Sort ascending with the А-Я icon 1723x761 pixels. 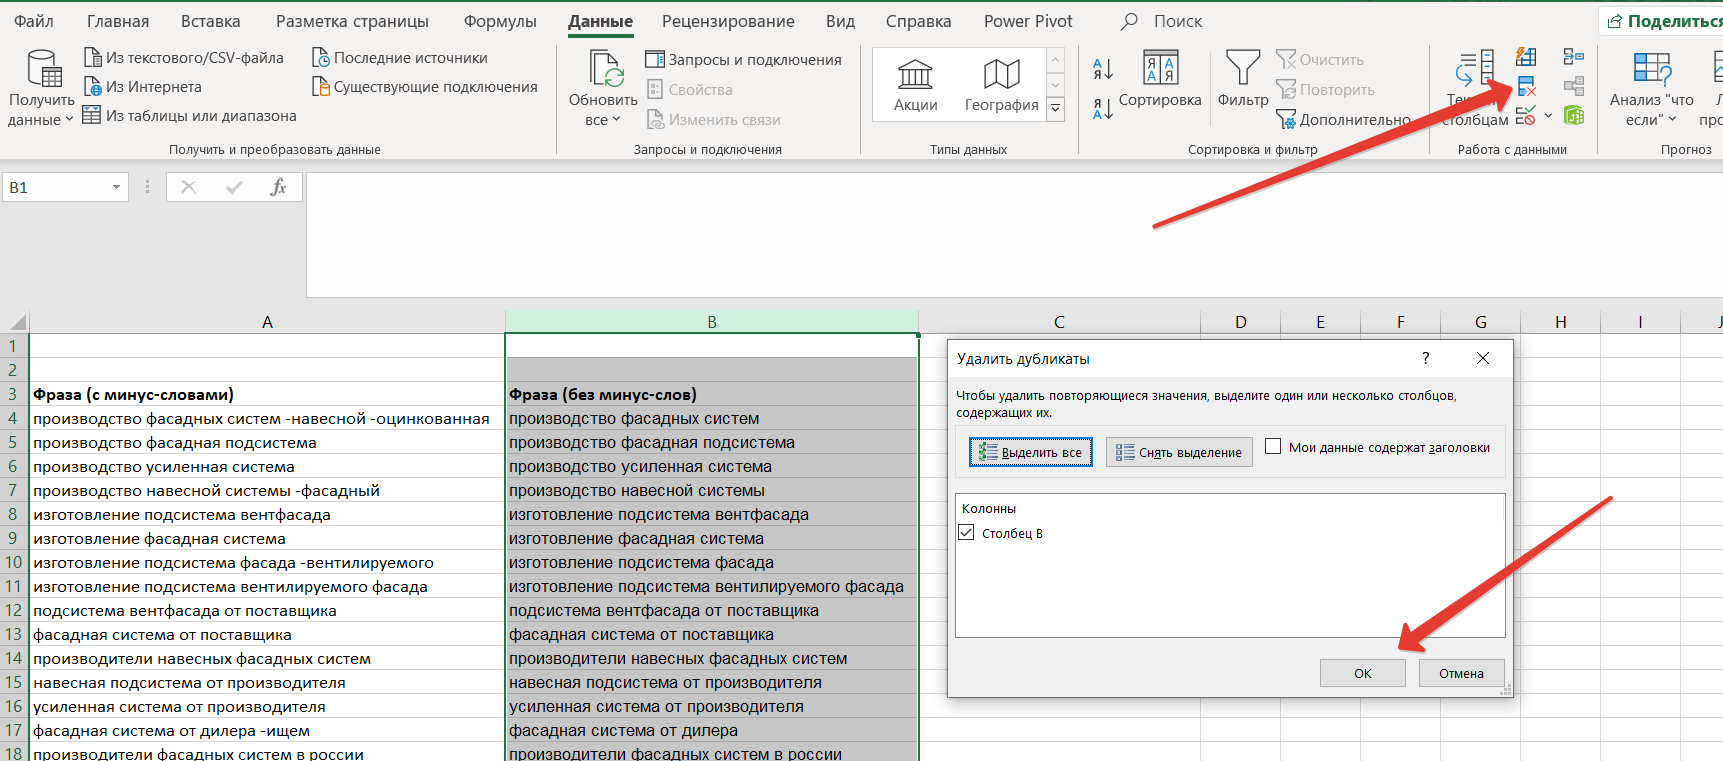(x=1103, y=68)
